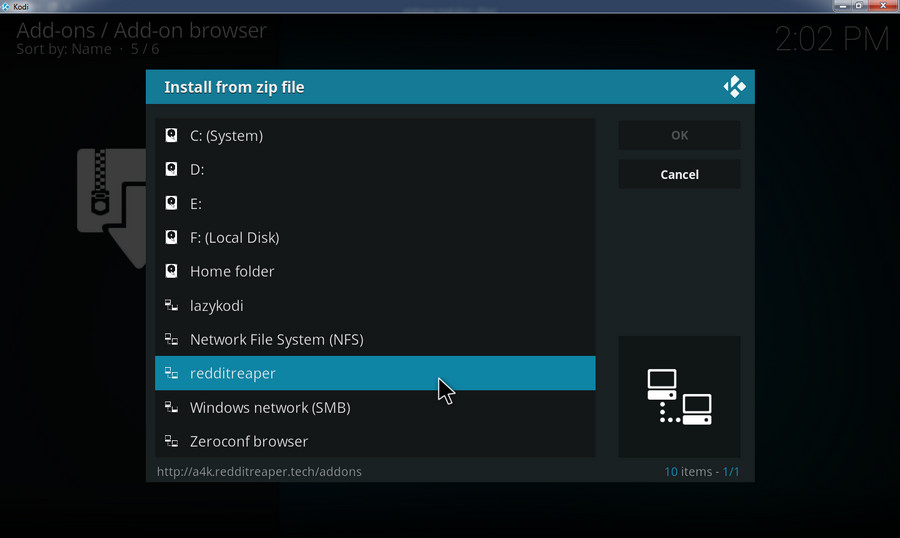
Task: Open Zeroconf browser list item
Action: pos(249,442)
